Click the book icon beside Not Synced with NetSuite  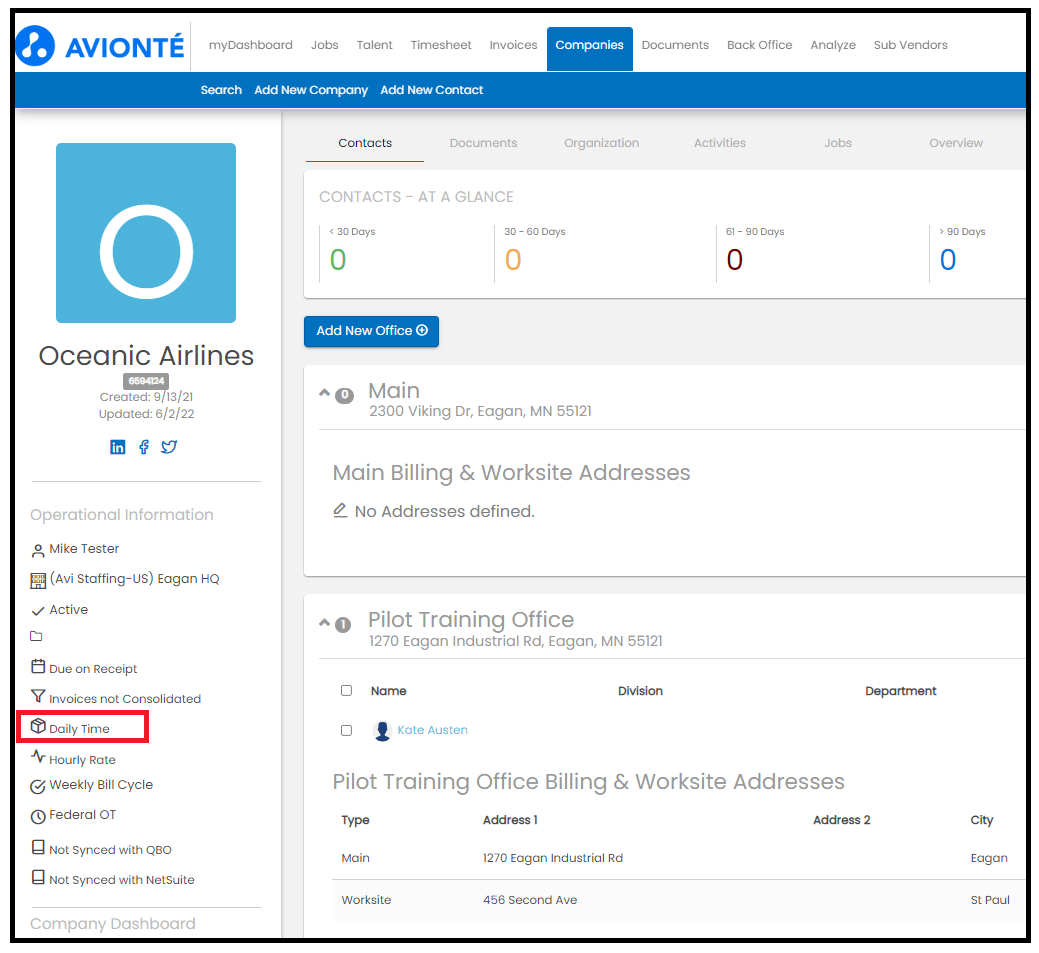(38, 877)
